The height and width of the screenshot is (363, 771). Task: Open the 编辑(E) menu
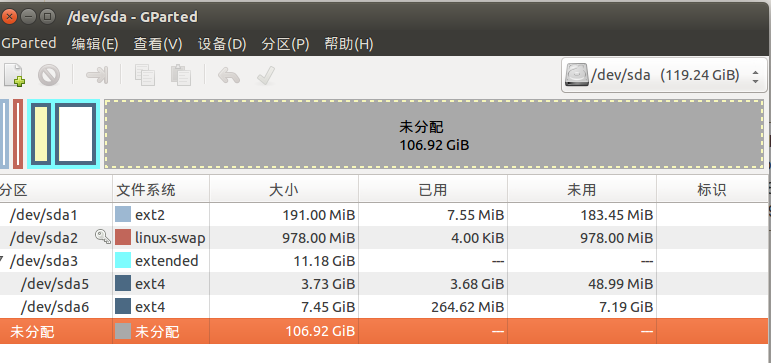[95, 44]
